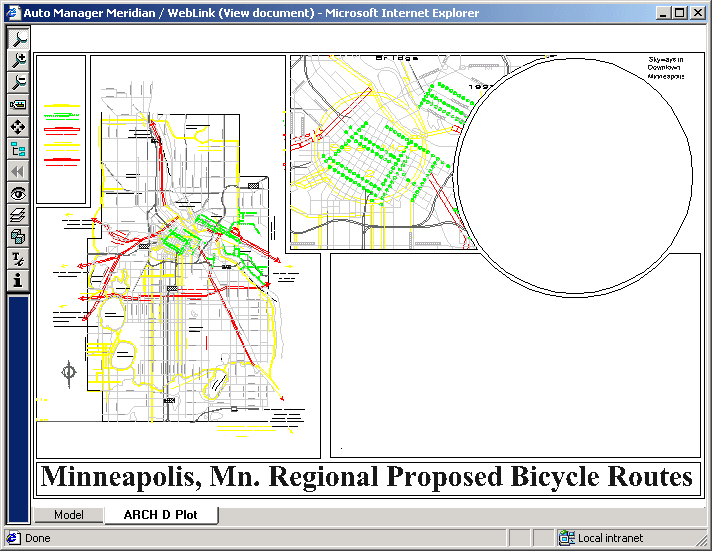Click the large circular magnifier viewport
This screenshot has height=551, width=712.
click(574, 176)
